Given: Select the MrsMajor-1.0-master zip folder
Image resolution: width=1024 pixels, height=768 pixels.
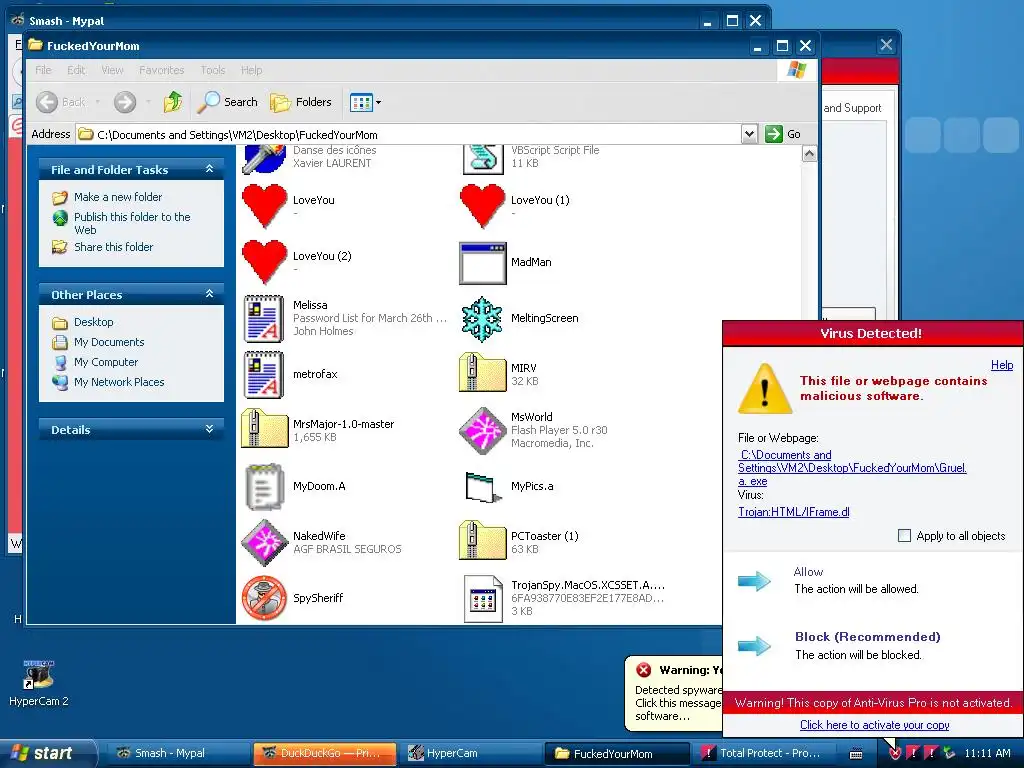Looking at the screenshot, I should (264, 428).
